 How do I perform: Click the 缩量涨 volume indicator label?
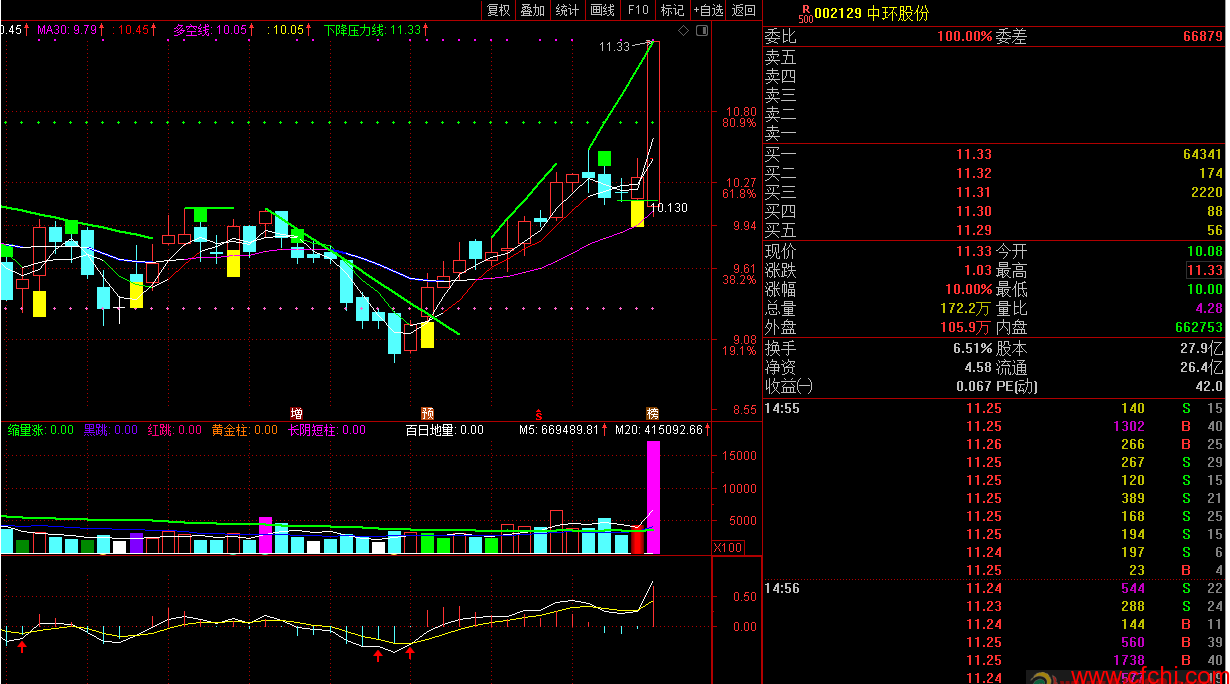click(40, 430)
